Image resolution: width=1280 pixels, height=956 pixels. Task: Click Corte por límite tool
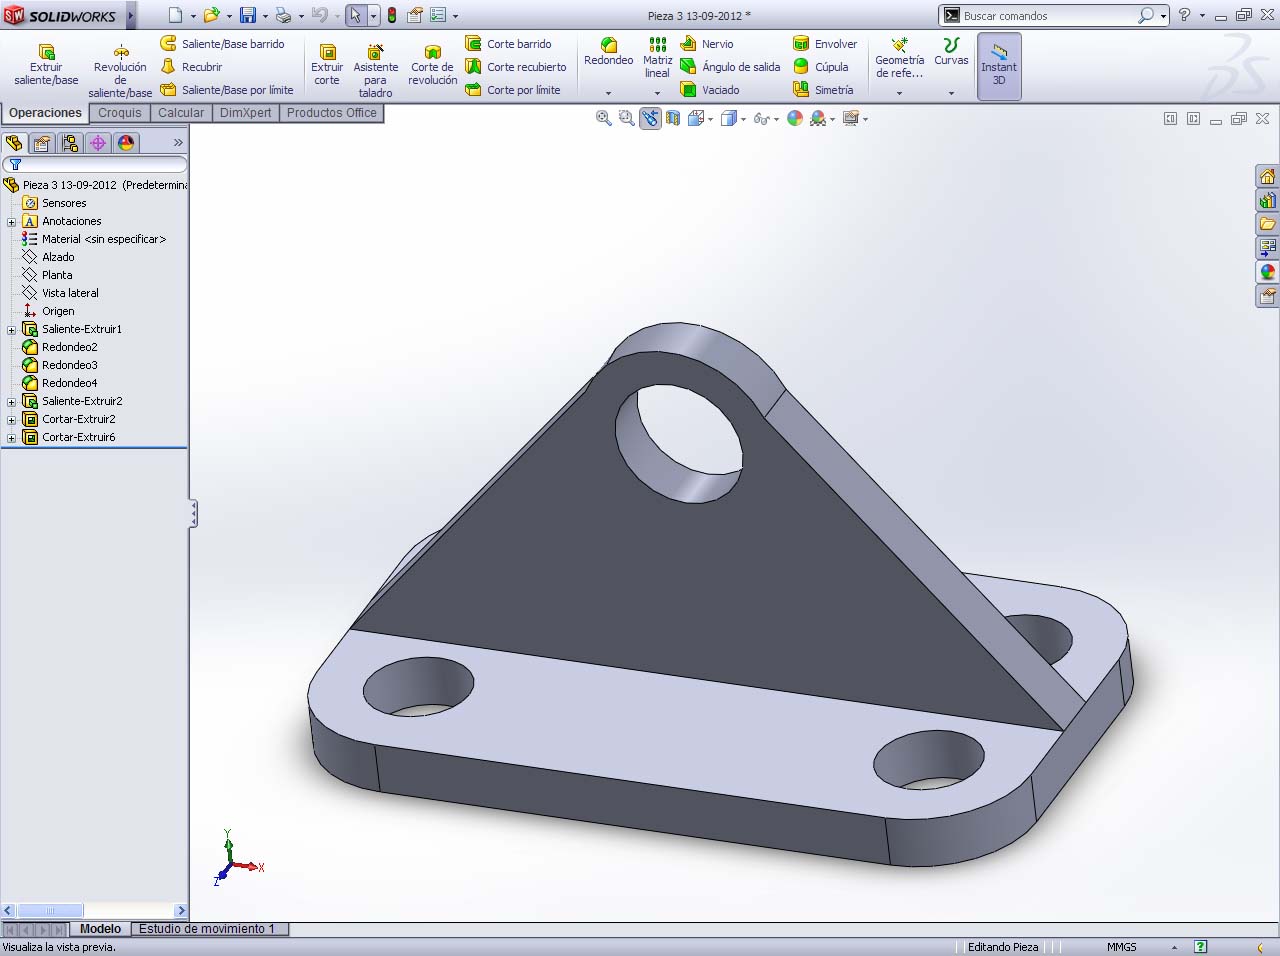tap(513, 90)
